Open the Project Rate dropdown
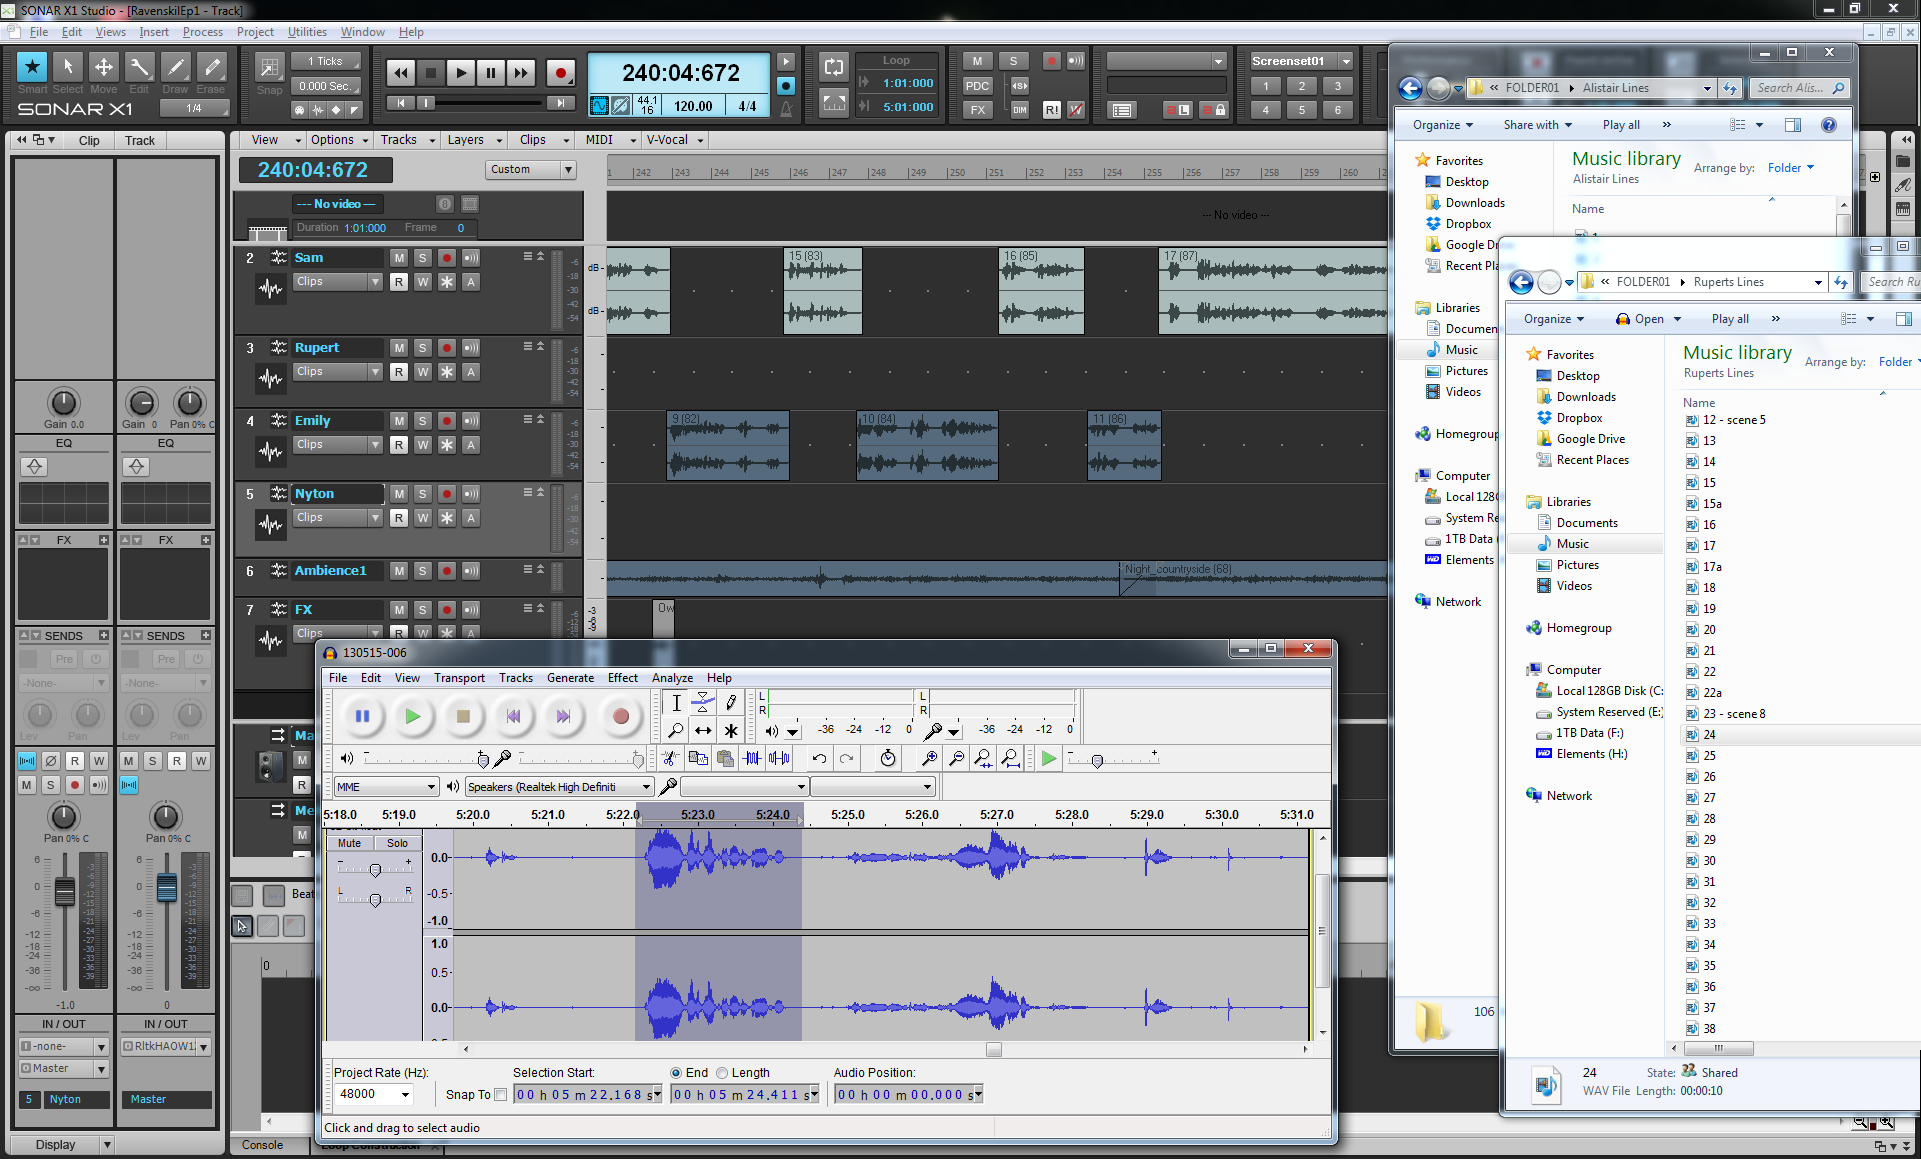The width and height of the screenshot is (1921, 1159). tap(405, 1094)
